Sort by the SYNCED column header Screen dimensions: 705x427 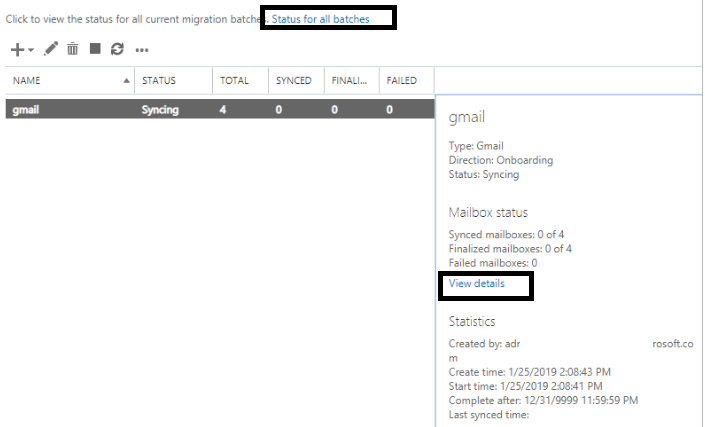(296, 80)
